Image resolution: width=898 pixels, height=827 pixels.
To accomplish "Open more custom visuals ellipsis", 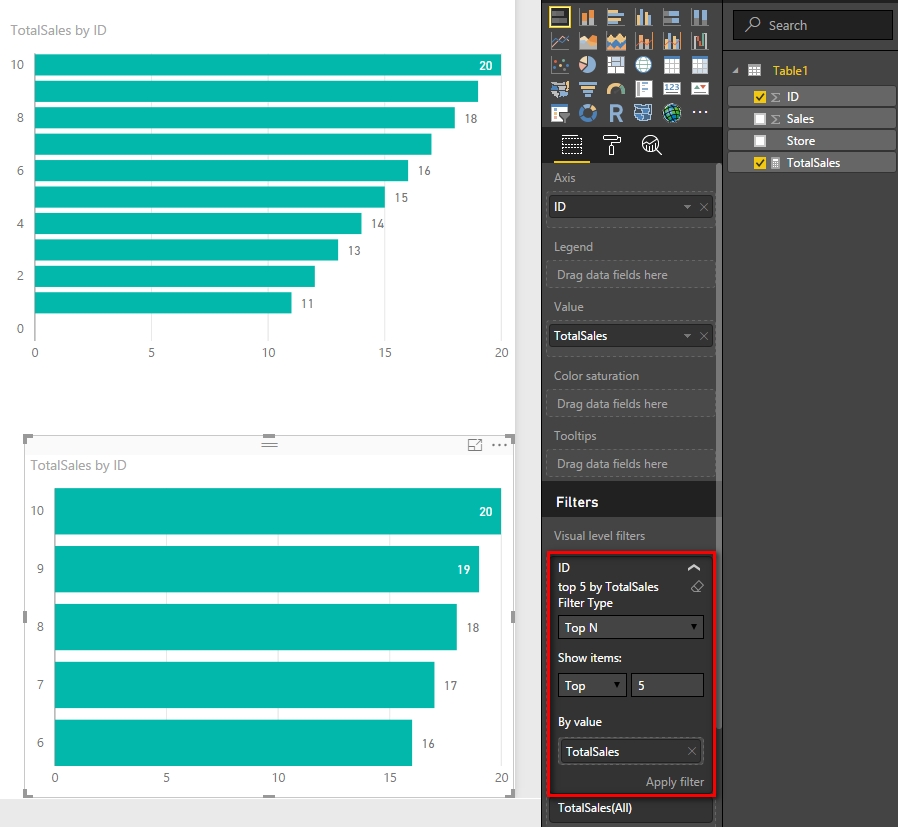I will 700,113.
